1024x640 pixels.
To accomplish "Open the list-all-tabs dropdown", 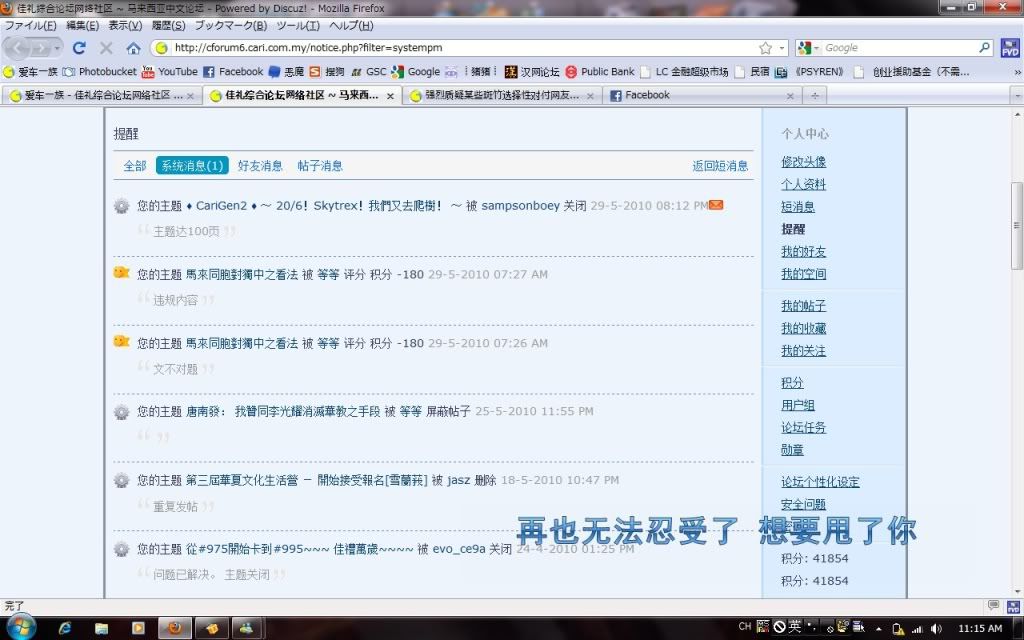I will pos(1017,95).
